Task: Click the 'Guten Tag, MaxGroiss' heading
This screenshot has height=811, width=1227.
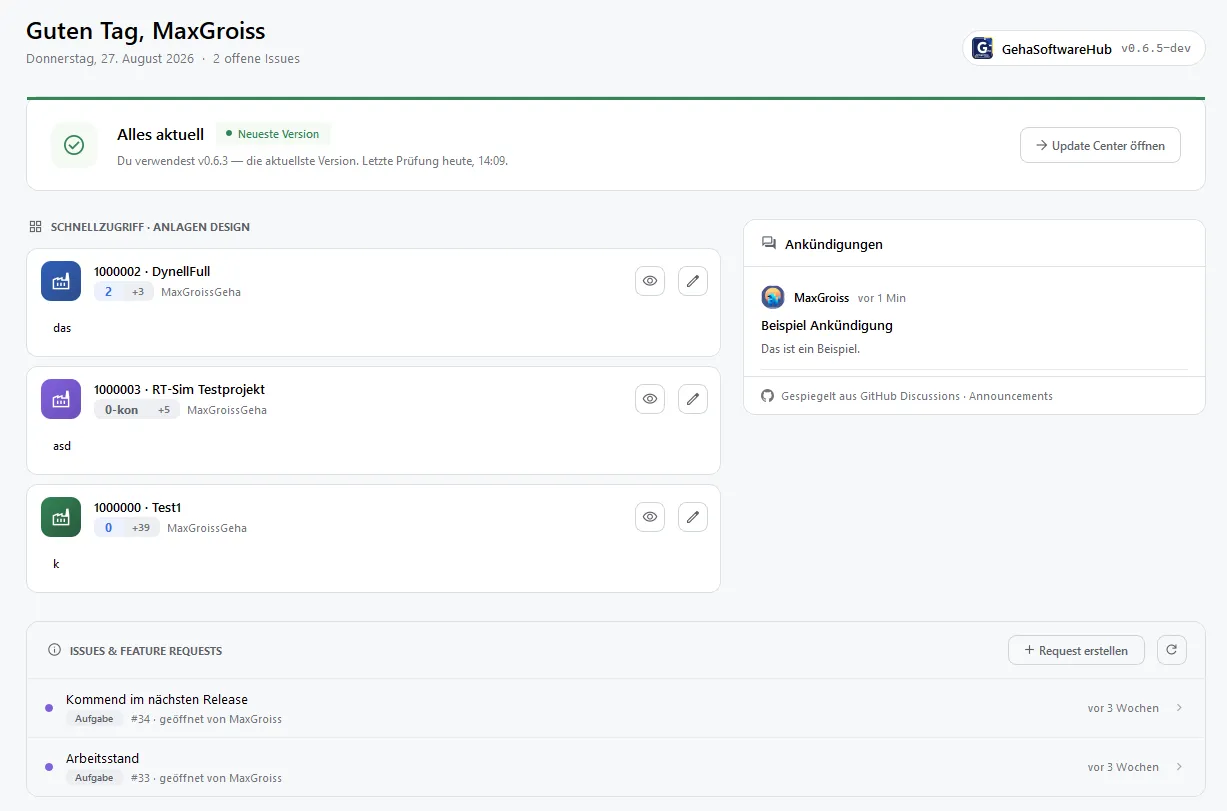Action: 146,31
